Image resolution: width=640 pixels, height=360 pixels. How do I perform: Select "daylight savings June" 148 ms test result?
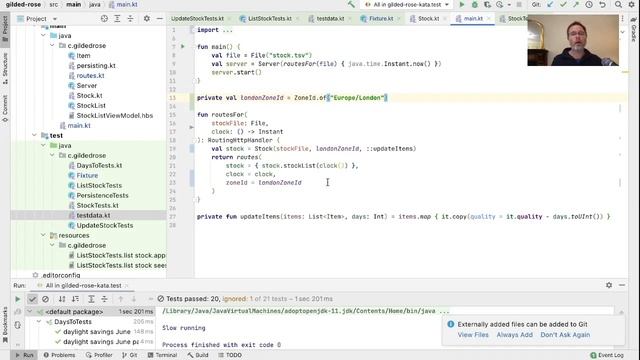click(96, 332)
